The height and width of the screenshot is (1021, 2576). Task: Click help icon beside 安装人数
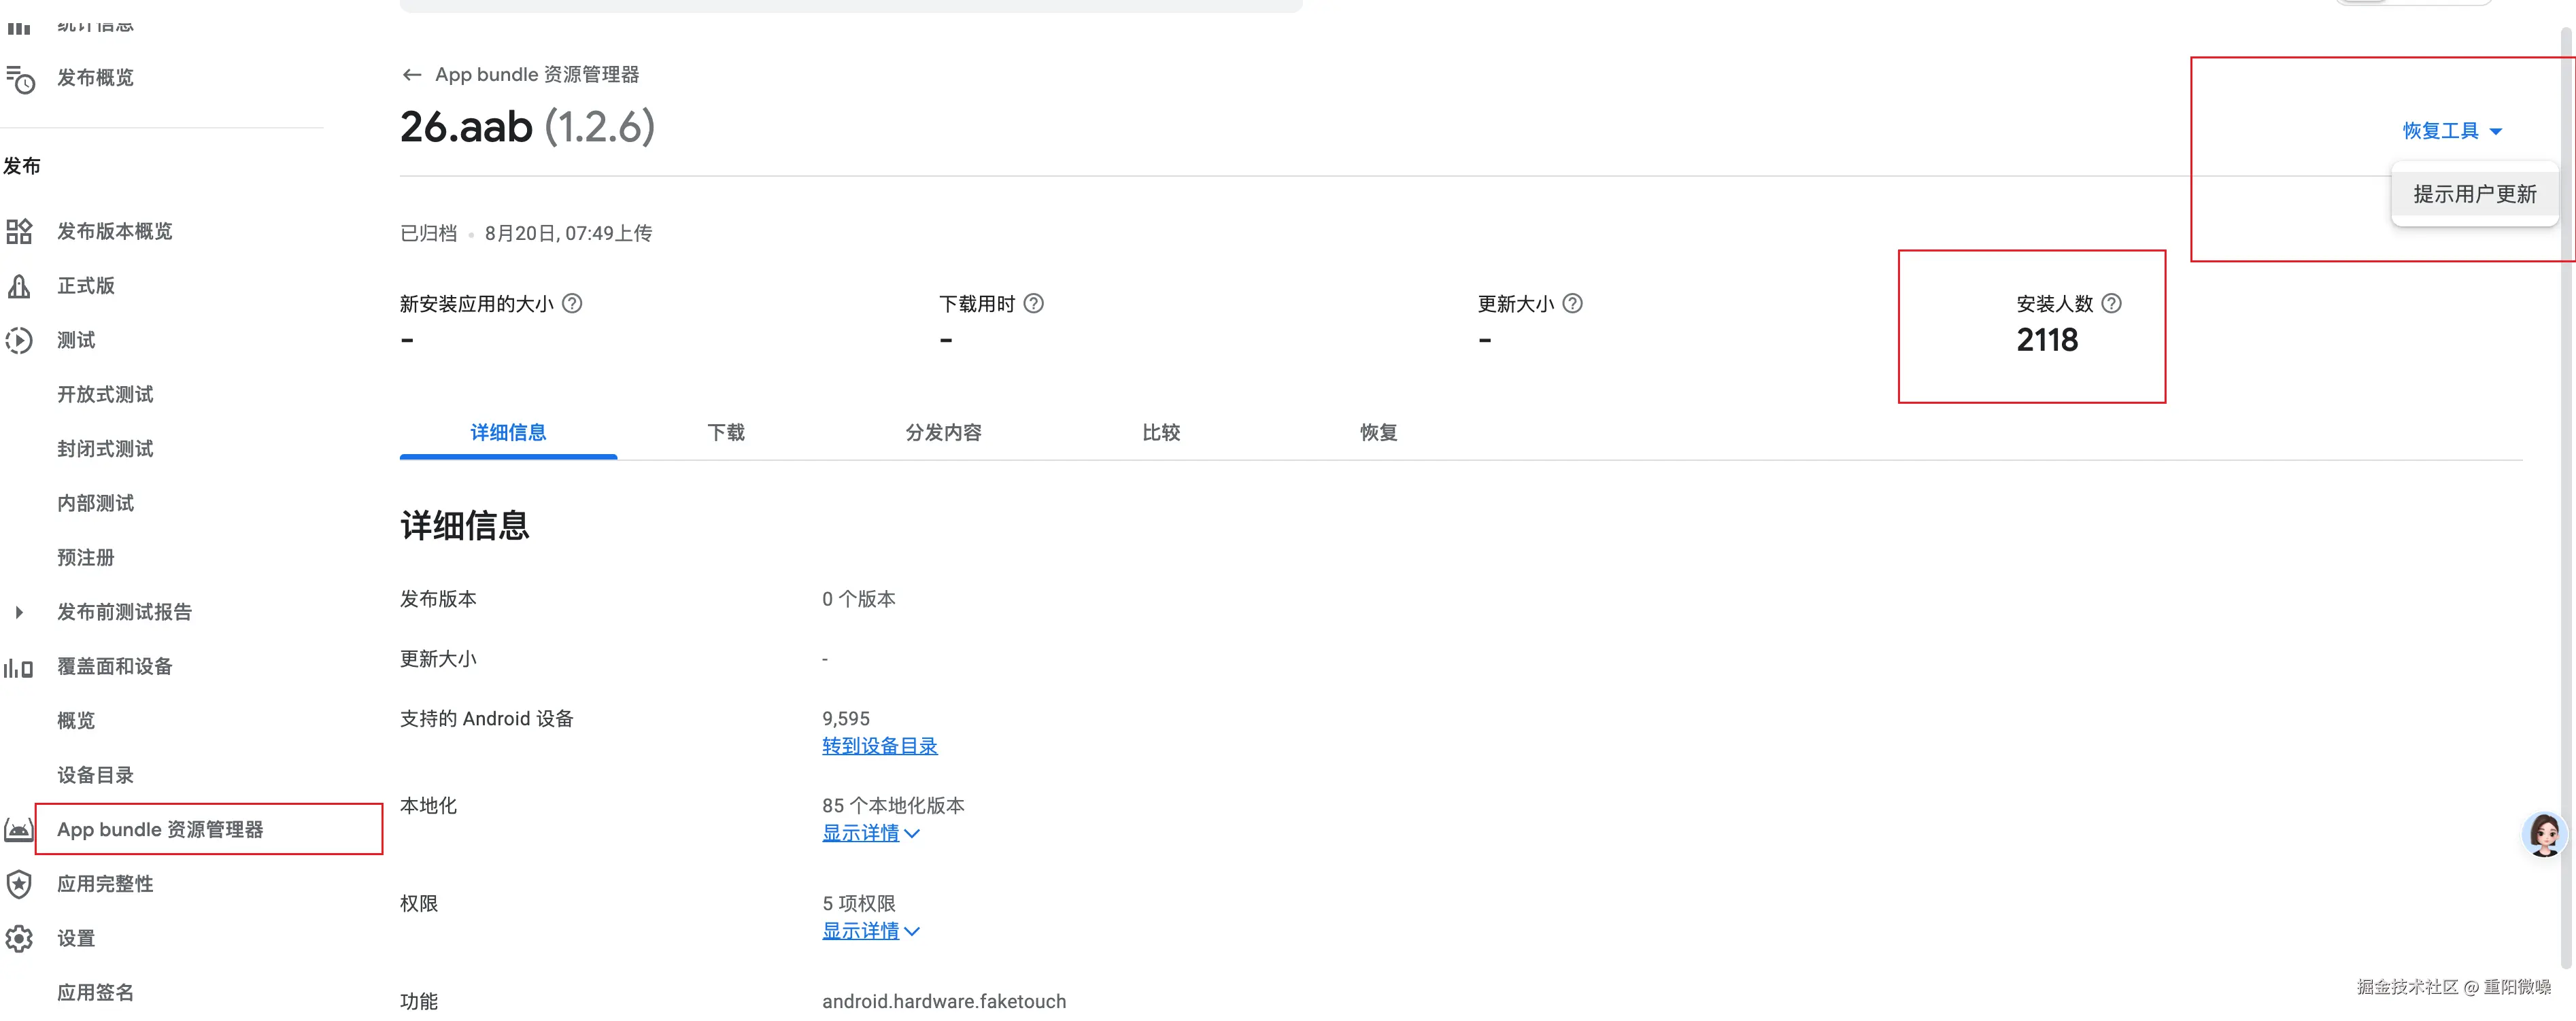point(2111,304)
